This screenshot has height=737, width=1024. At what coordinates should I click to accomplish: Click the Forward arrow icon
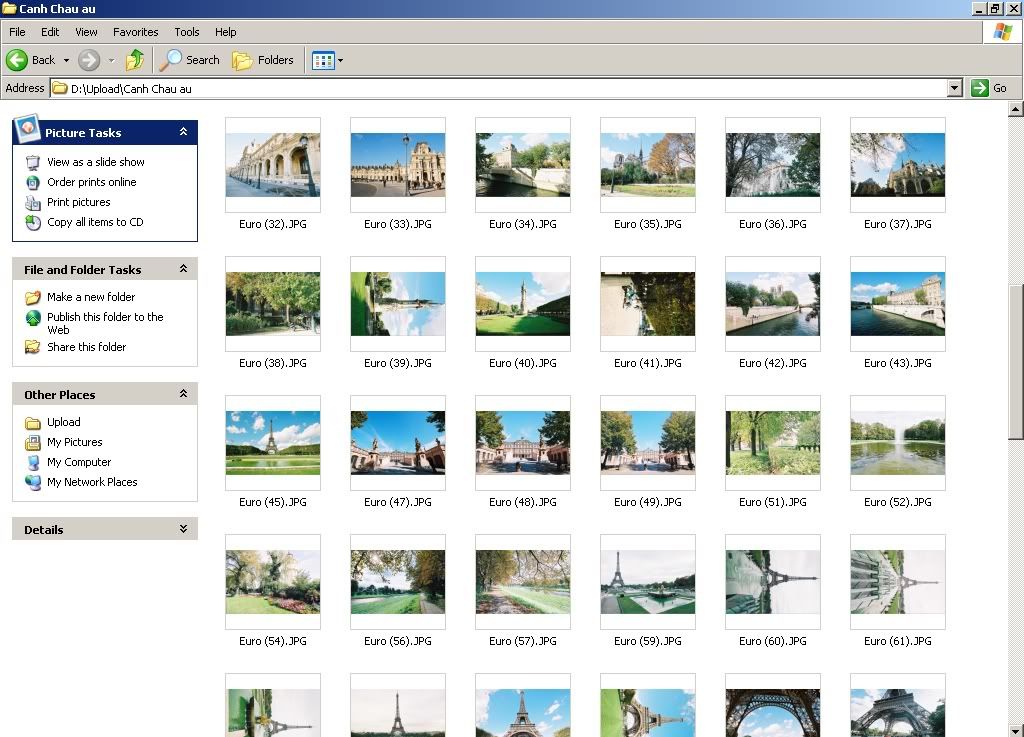(x=89, y=60)
